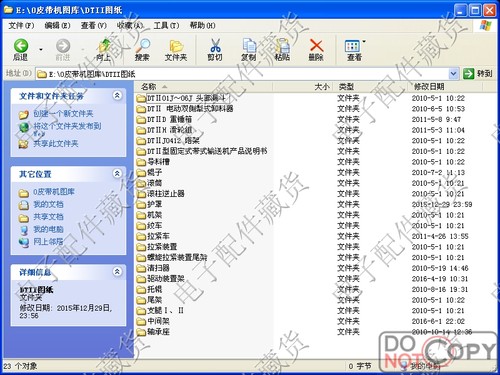
Task: Paste with the 粘贴 clipboard icon
Action: (282, 50)
